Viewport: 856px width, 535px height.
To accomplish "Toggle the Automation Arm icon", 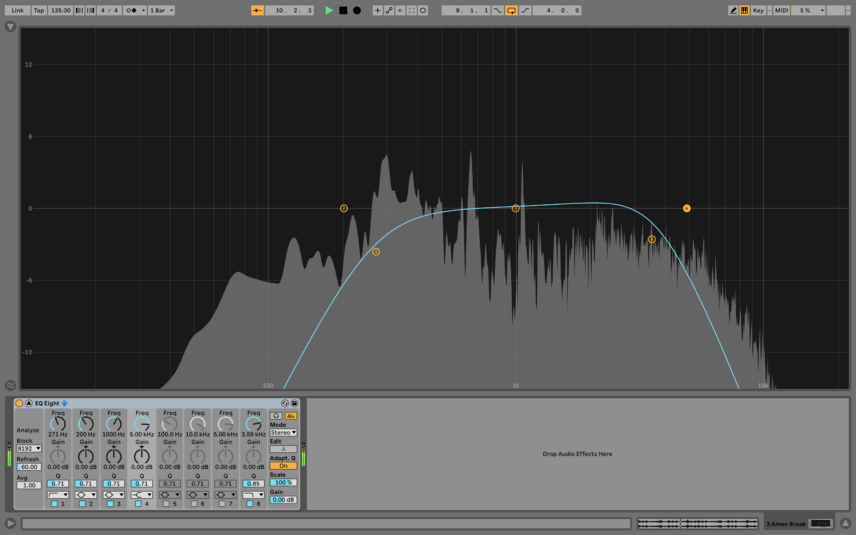I will point(389,10).
